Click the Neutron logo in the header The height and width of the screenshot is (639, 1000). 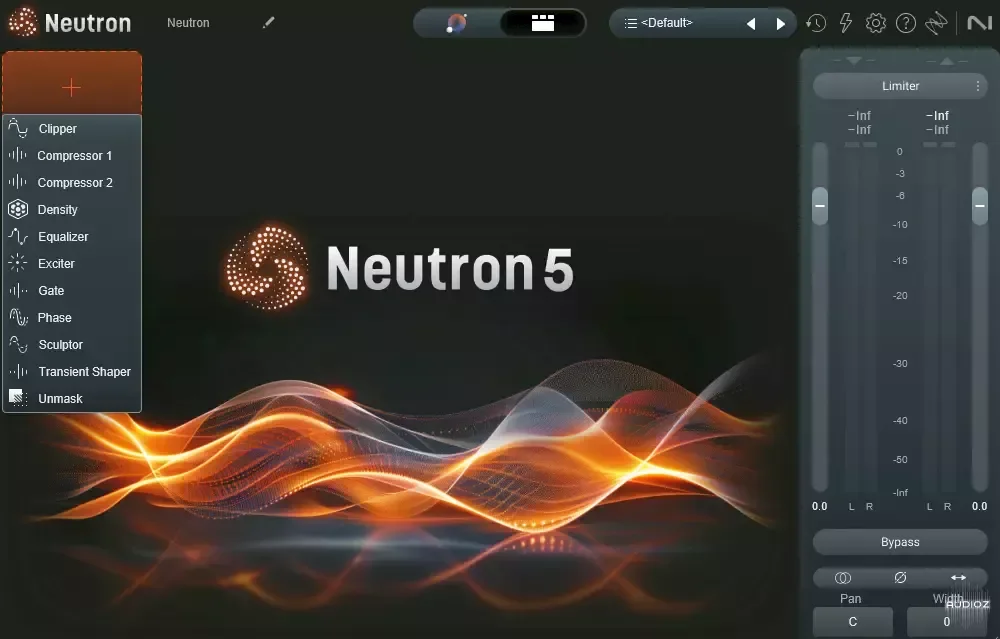click(70, 23)
